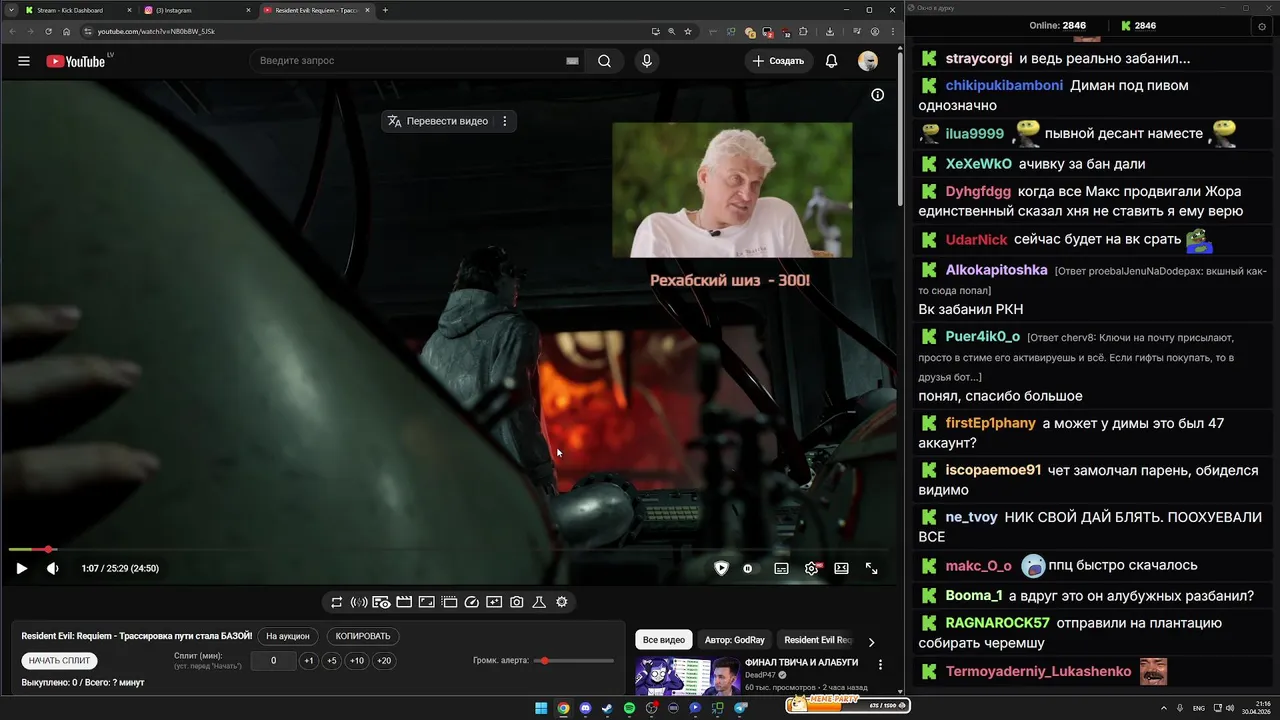Click the 'КОПИРОВАТЬ' button

click(x=363, y=636)
